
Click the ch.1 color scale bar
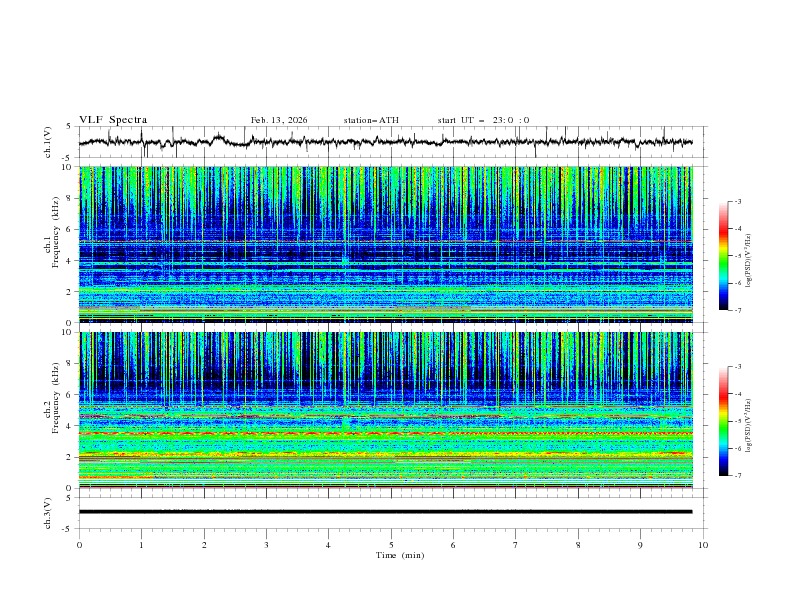(x=723, y=256)
